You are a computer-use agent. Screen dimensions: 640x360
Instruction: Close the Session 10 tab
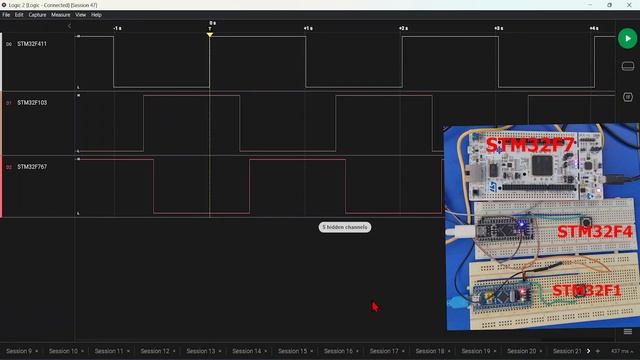click(x=82, y=351)
